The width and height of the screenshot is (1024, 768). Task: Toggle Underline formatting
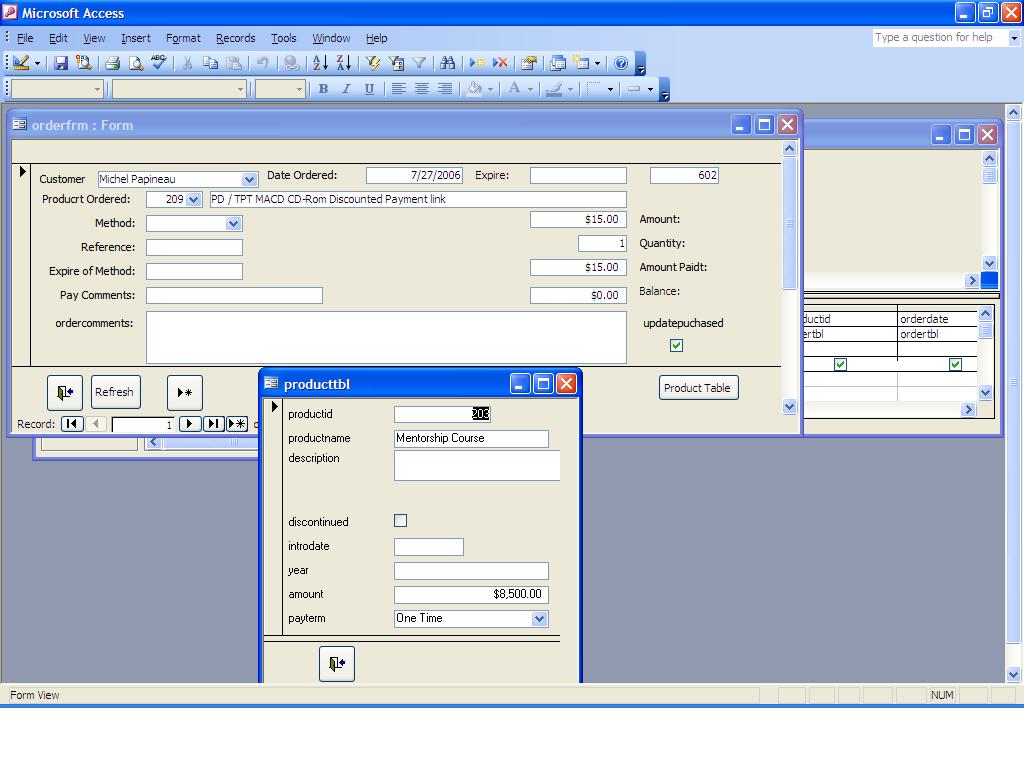(x=369, y=89)
